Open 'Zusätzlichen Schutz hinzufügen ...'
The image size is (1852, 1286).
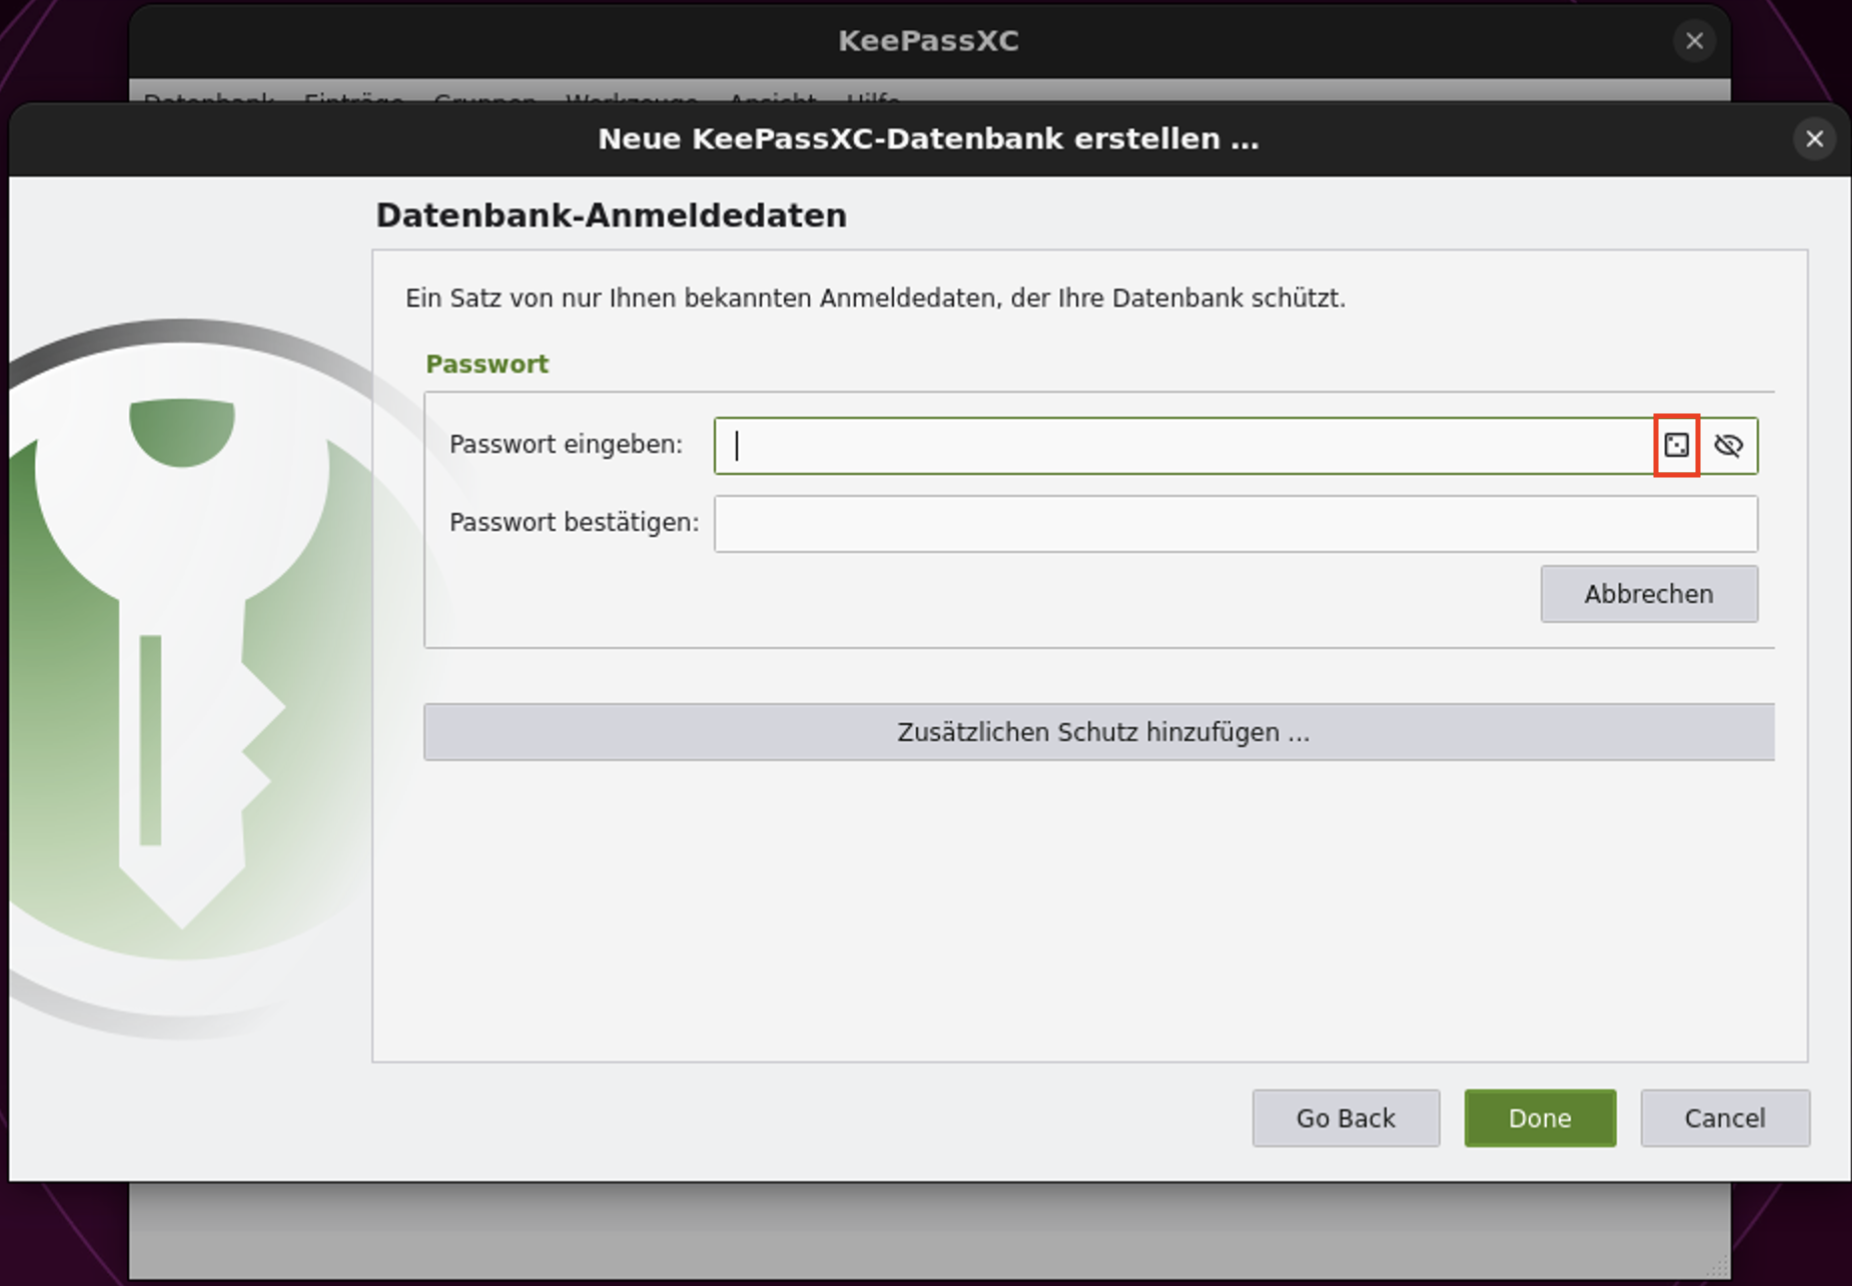pos(1099,732)
